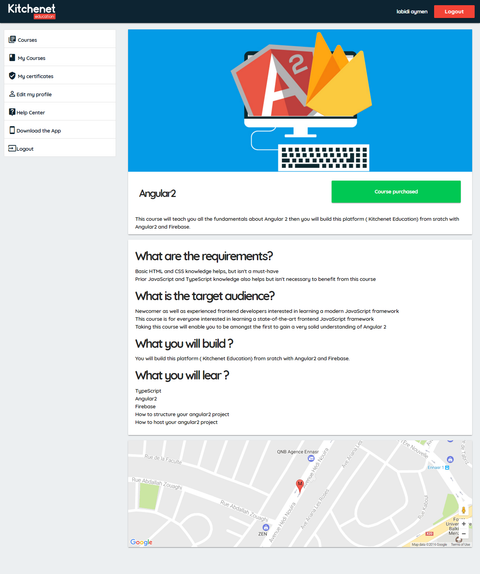480x574 pixels.
Task: Click Logout text in sidebar menu
Action: click(25, 149)
